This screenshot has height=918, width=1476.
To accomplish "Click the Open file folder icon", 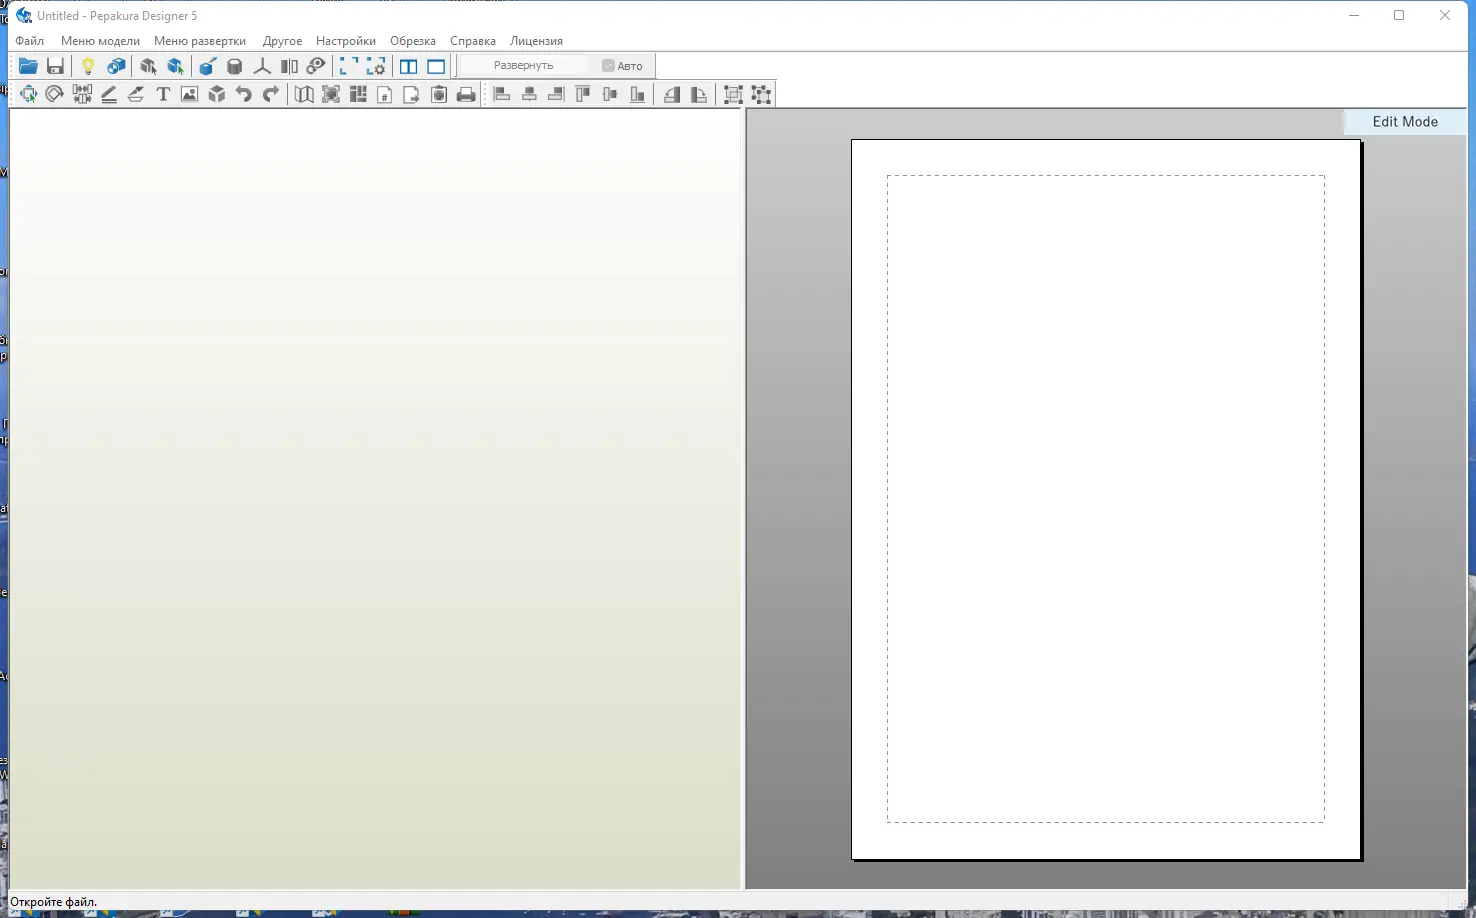I will [x=28, y=66].
